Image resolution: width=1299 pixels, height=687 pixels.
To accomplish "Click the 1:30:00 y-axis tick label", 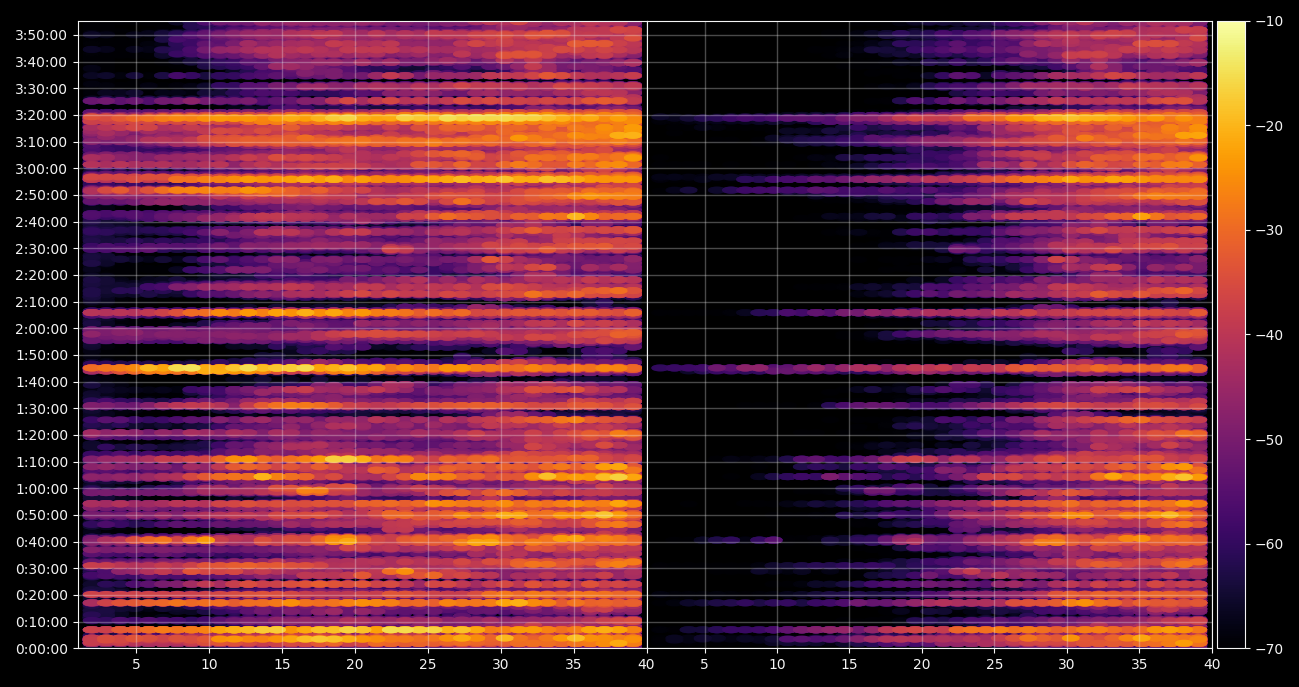I will click(42, 408).
